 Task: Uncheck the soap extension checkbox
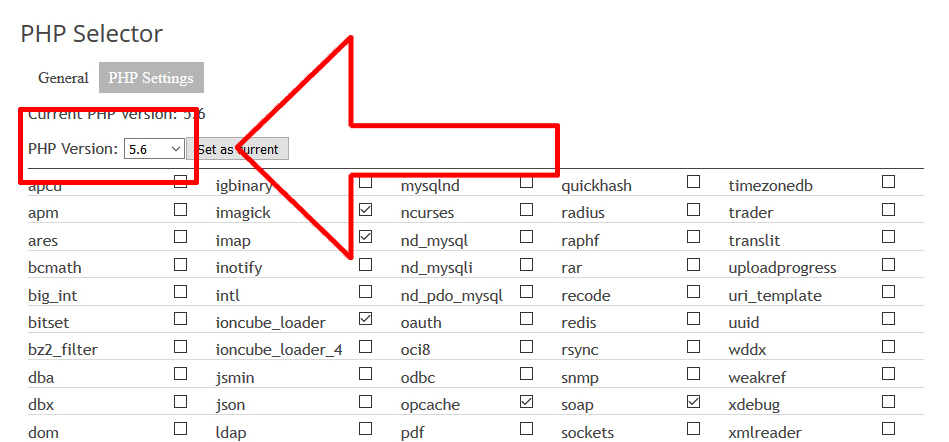point(693,402)
